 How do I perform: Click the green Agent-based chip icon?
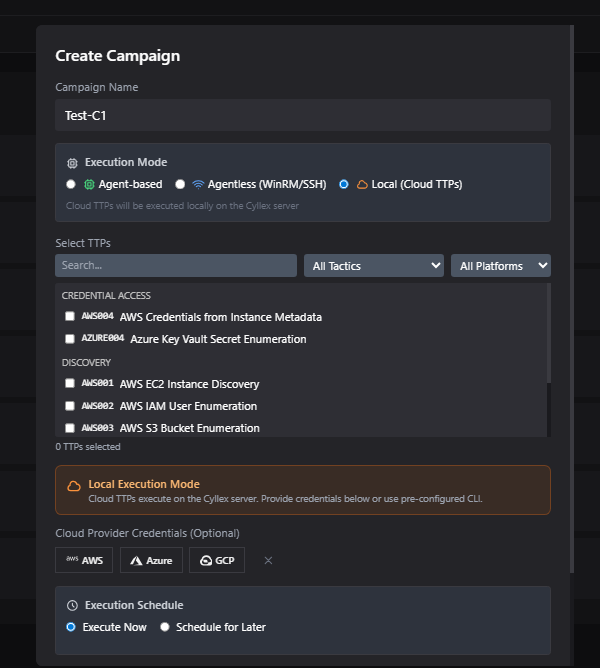coord(89,184)
